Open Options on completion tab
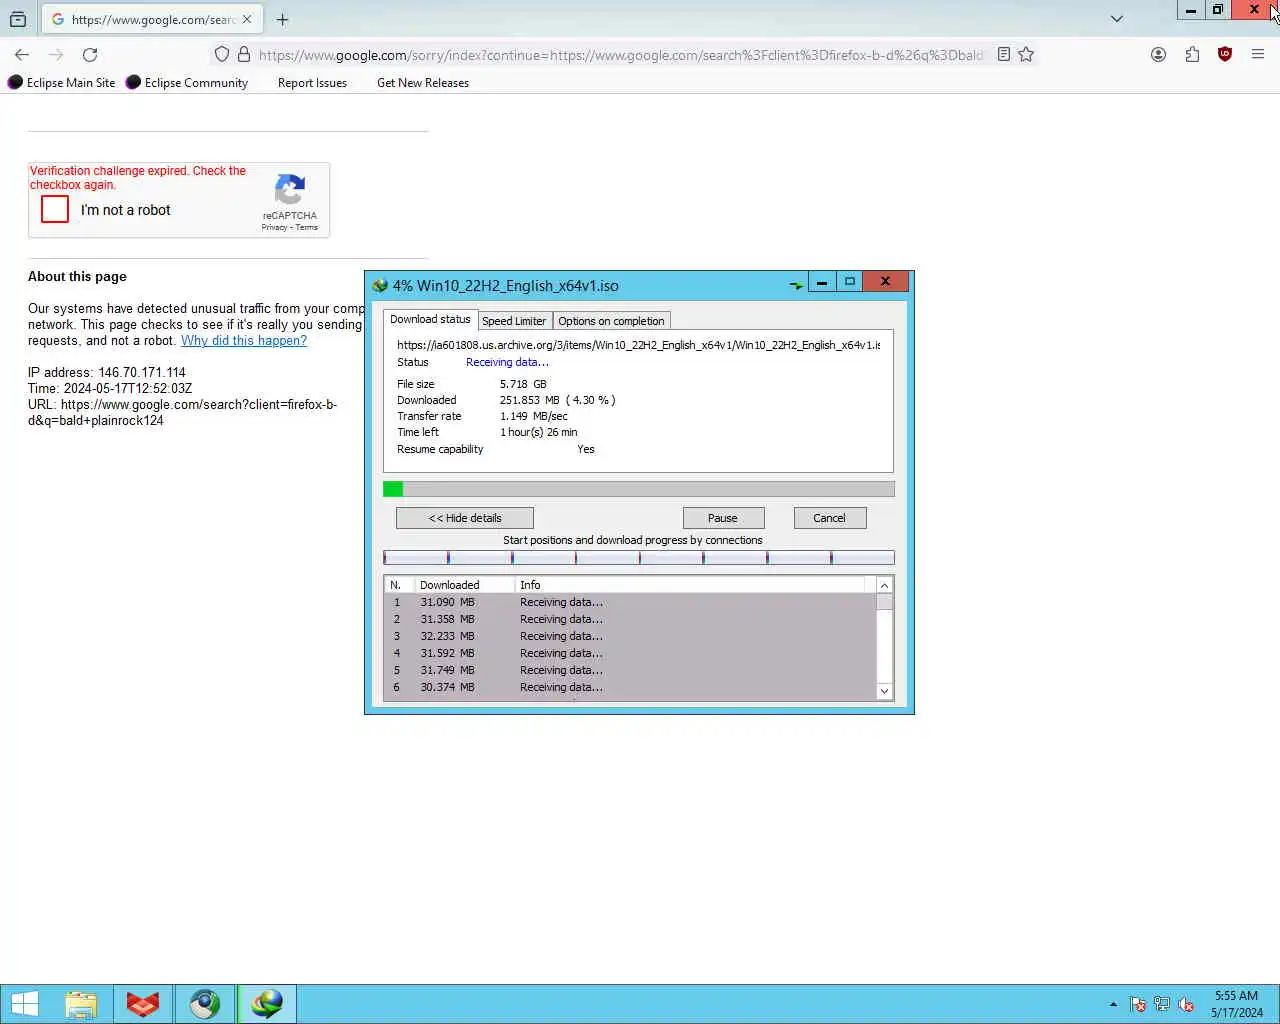The width and height of the screenshot is (1280, 1024). point(611,321)
